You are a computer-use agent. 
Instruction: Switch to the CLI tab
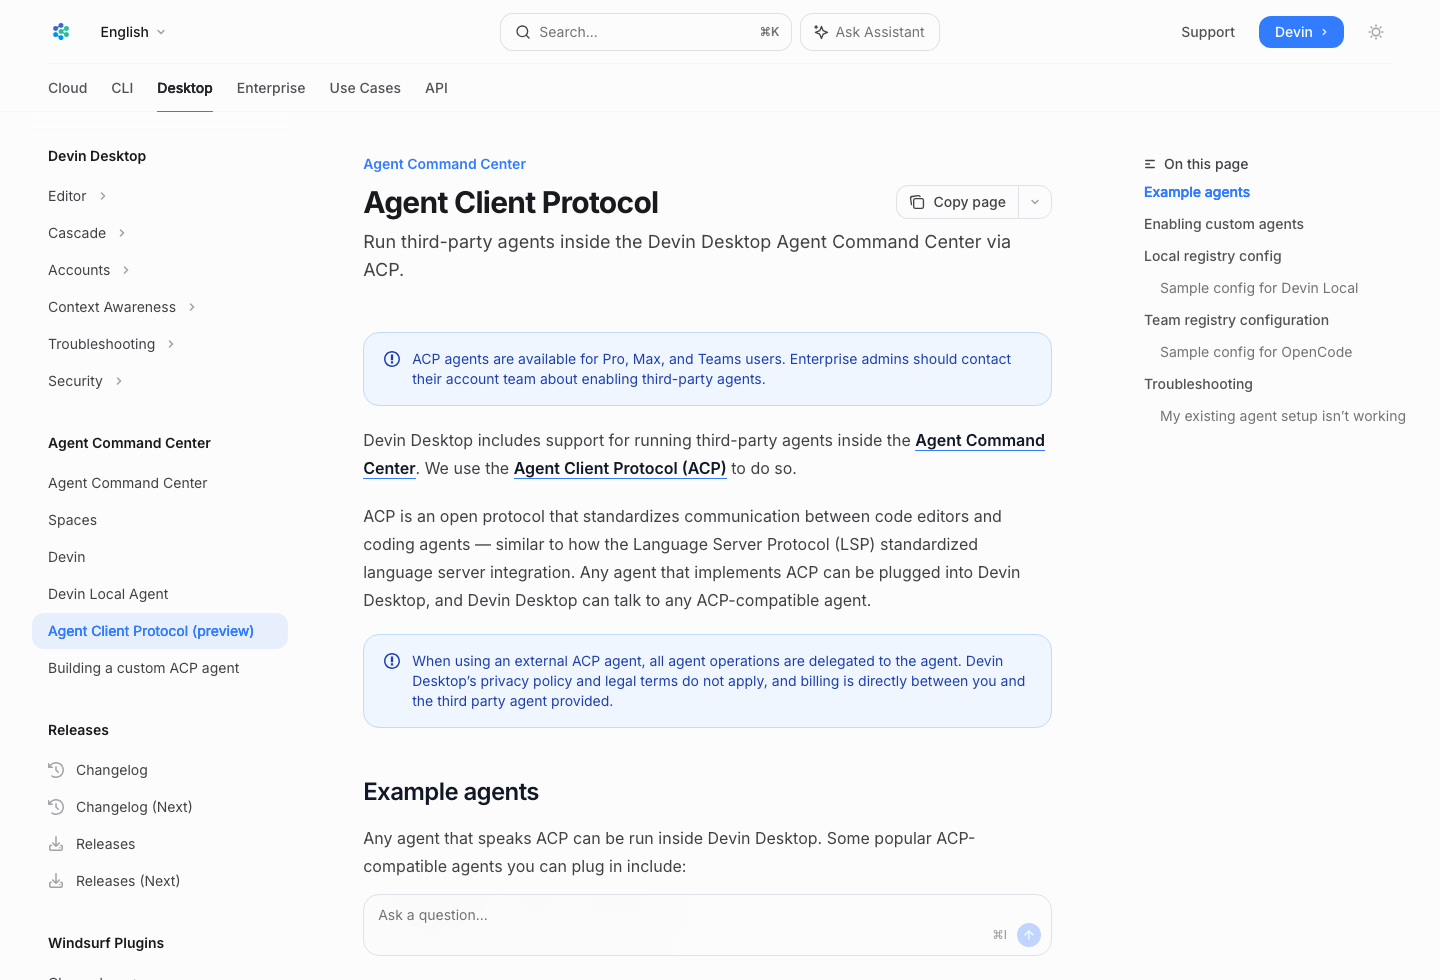(122, 88)
